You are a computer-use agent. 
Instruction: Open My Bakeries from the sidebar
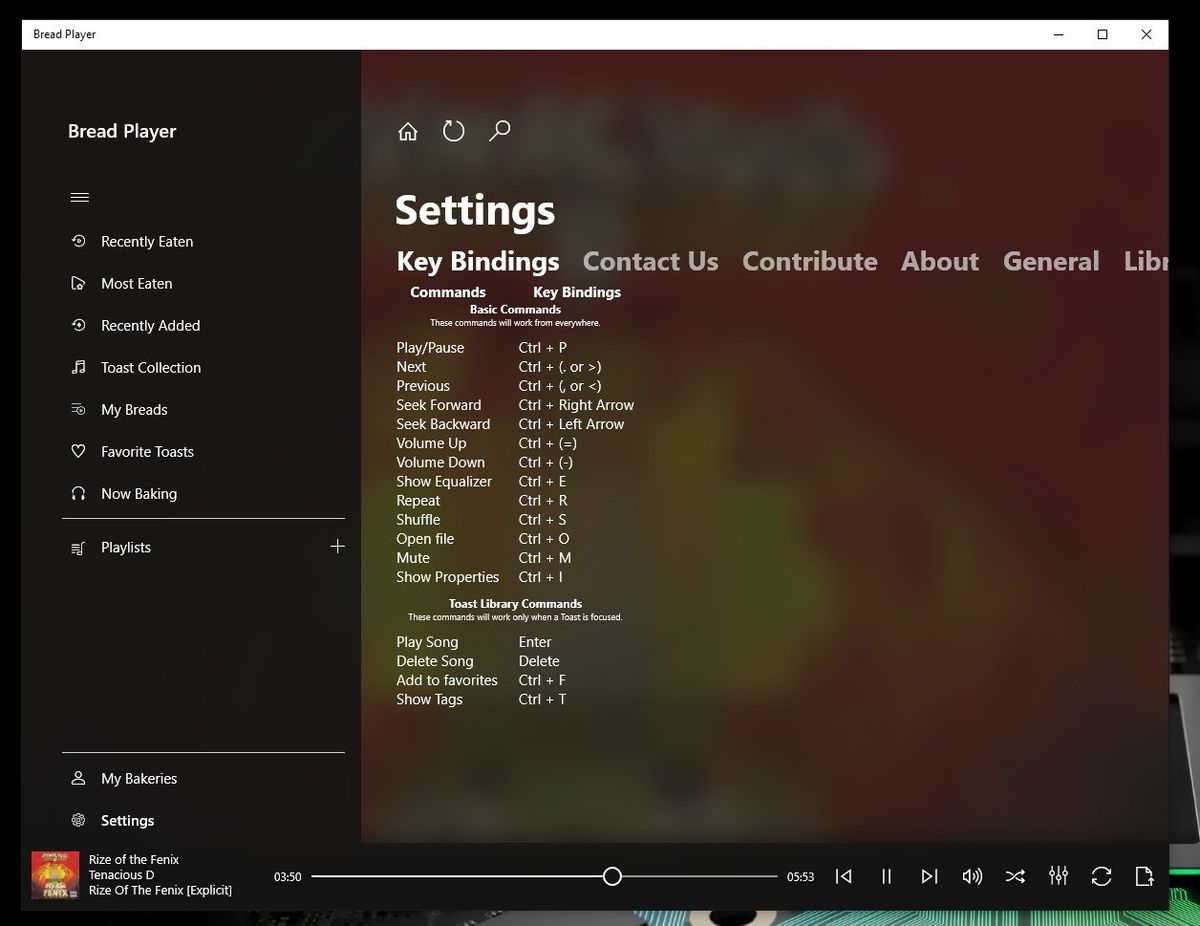pos(138,778)
